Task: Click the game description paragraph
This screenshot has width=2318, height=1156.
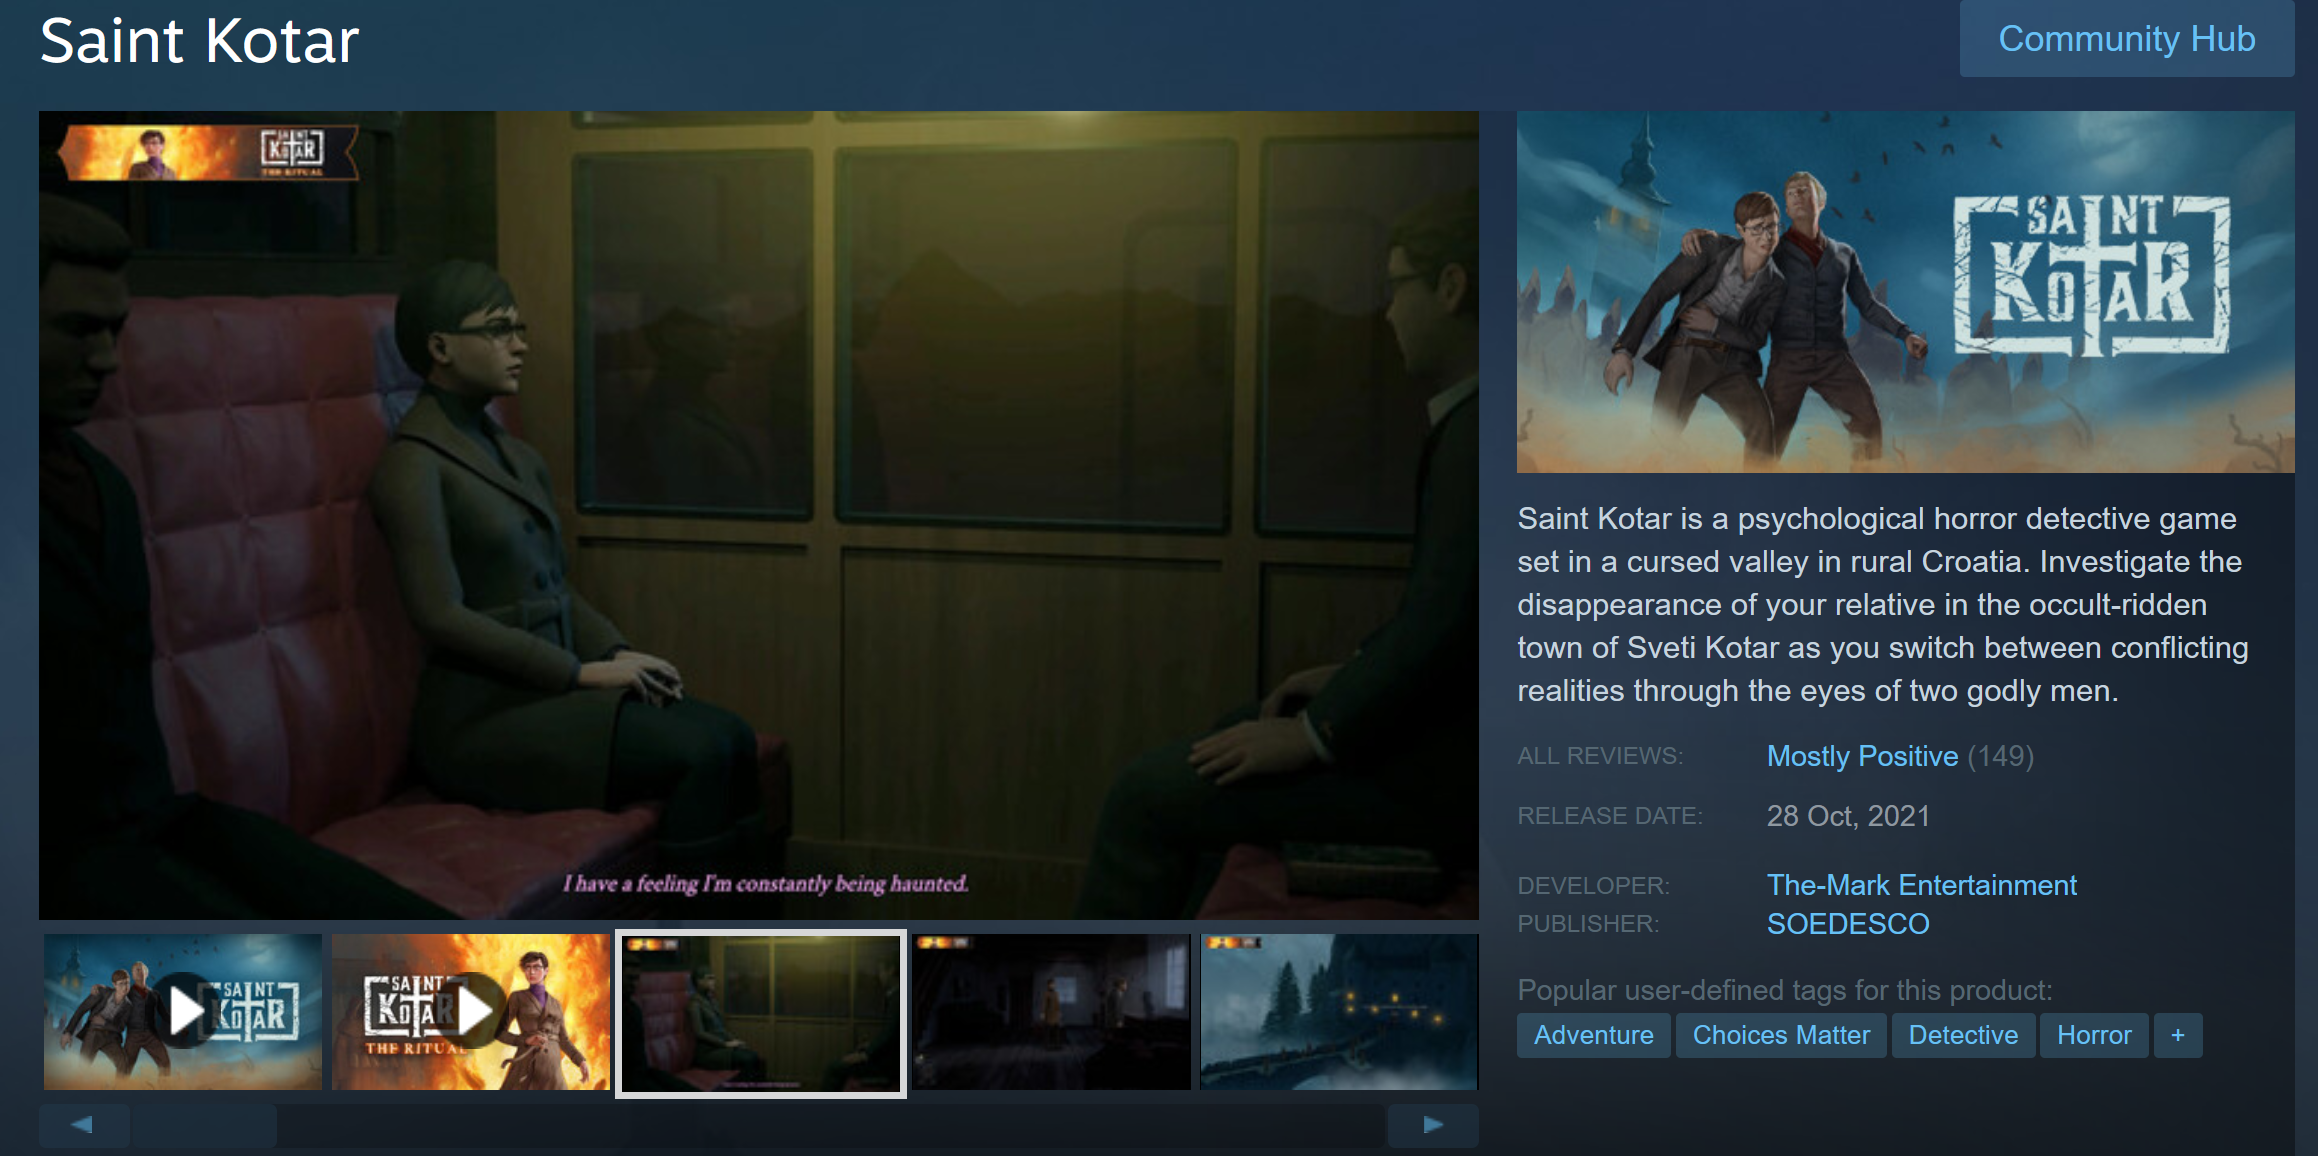Action: pos(1883,604)
